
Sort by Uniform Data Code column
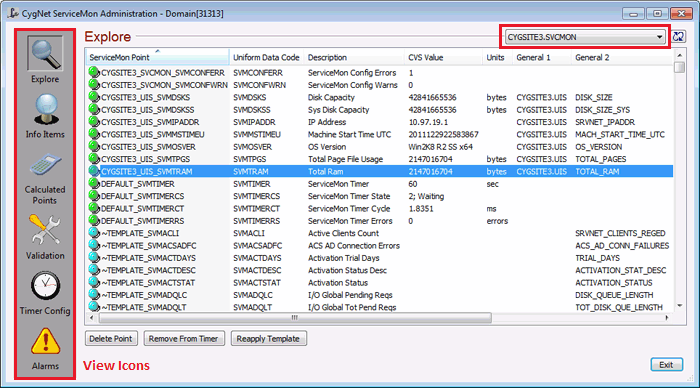coord(266,57)
